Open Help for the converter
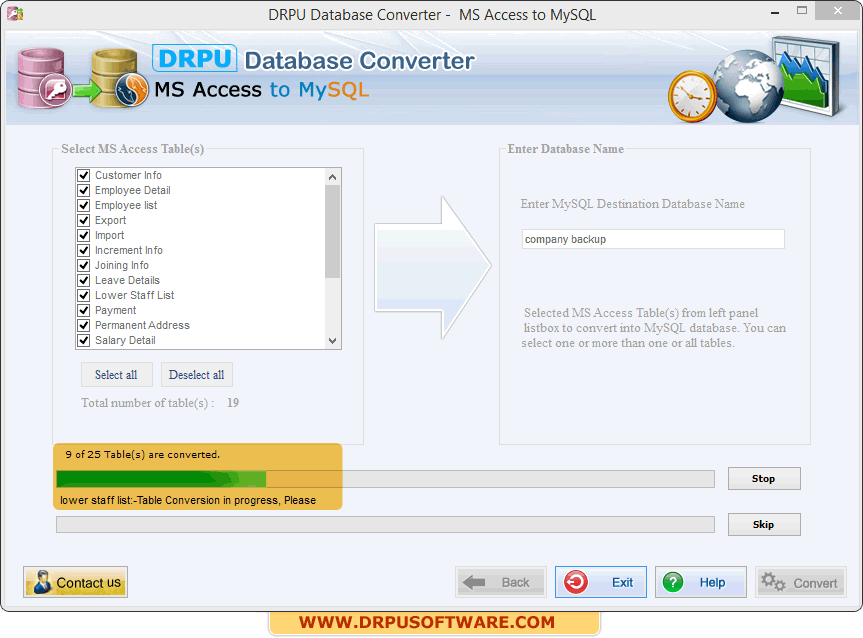The width and height of the screenshot is (863, 638). (701, 582)
